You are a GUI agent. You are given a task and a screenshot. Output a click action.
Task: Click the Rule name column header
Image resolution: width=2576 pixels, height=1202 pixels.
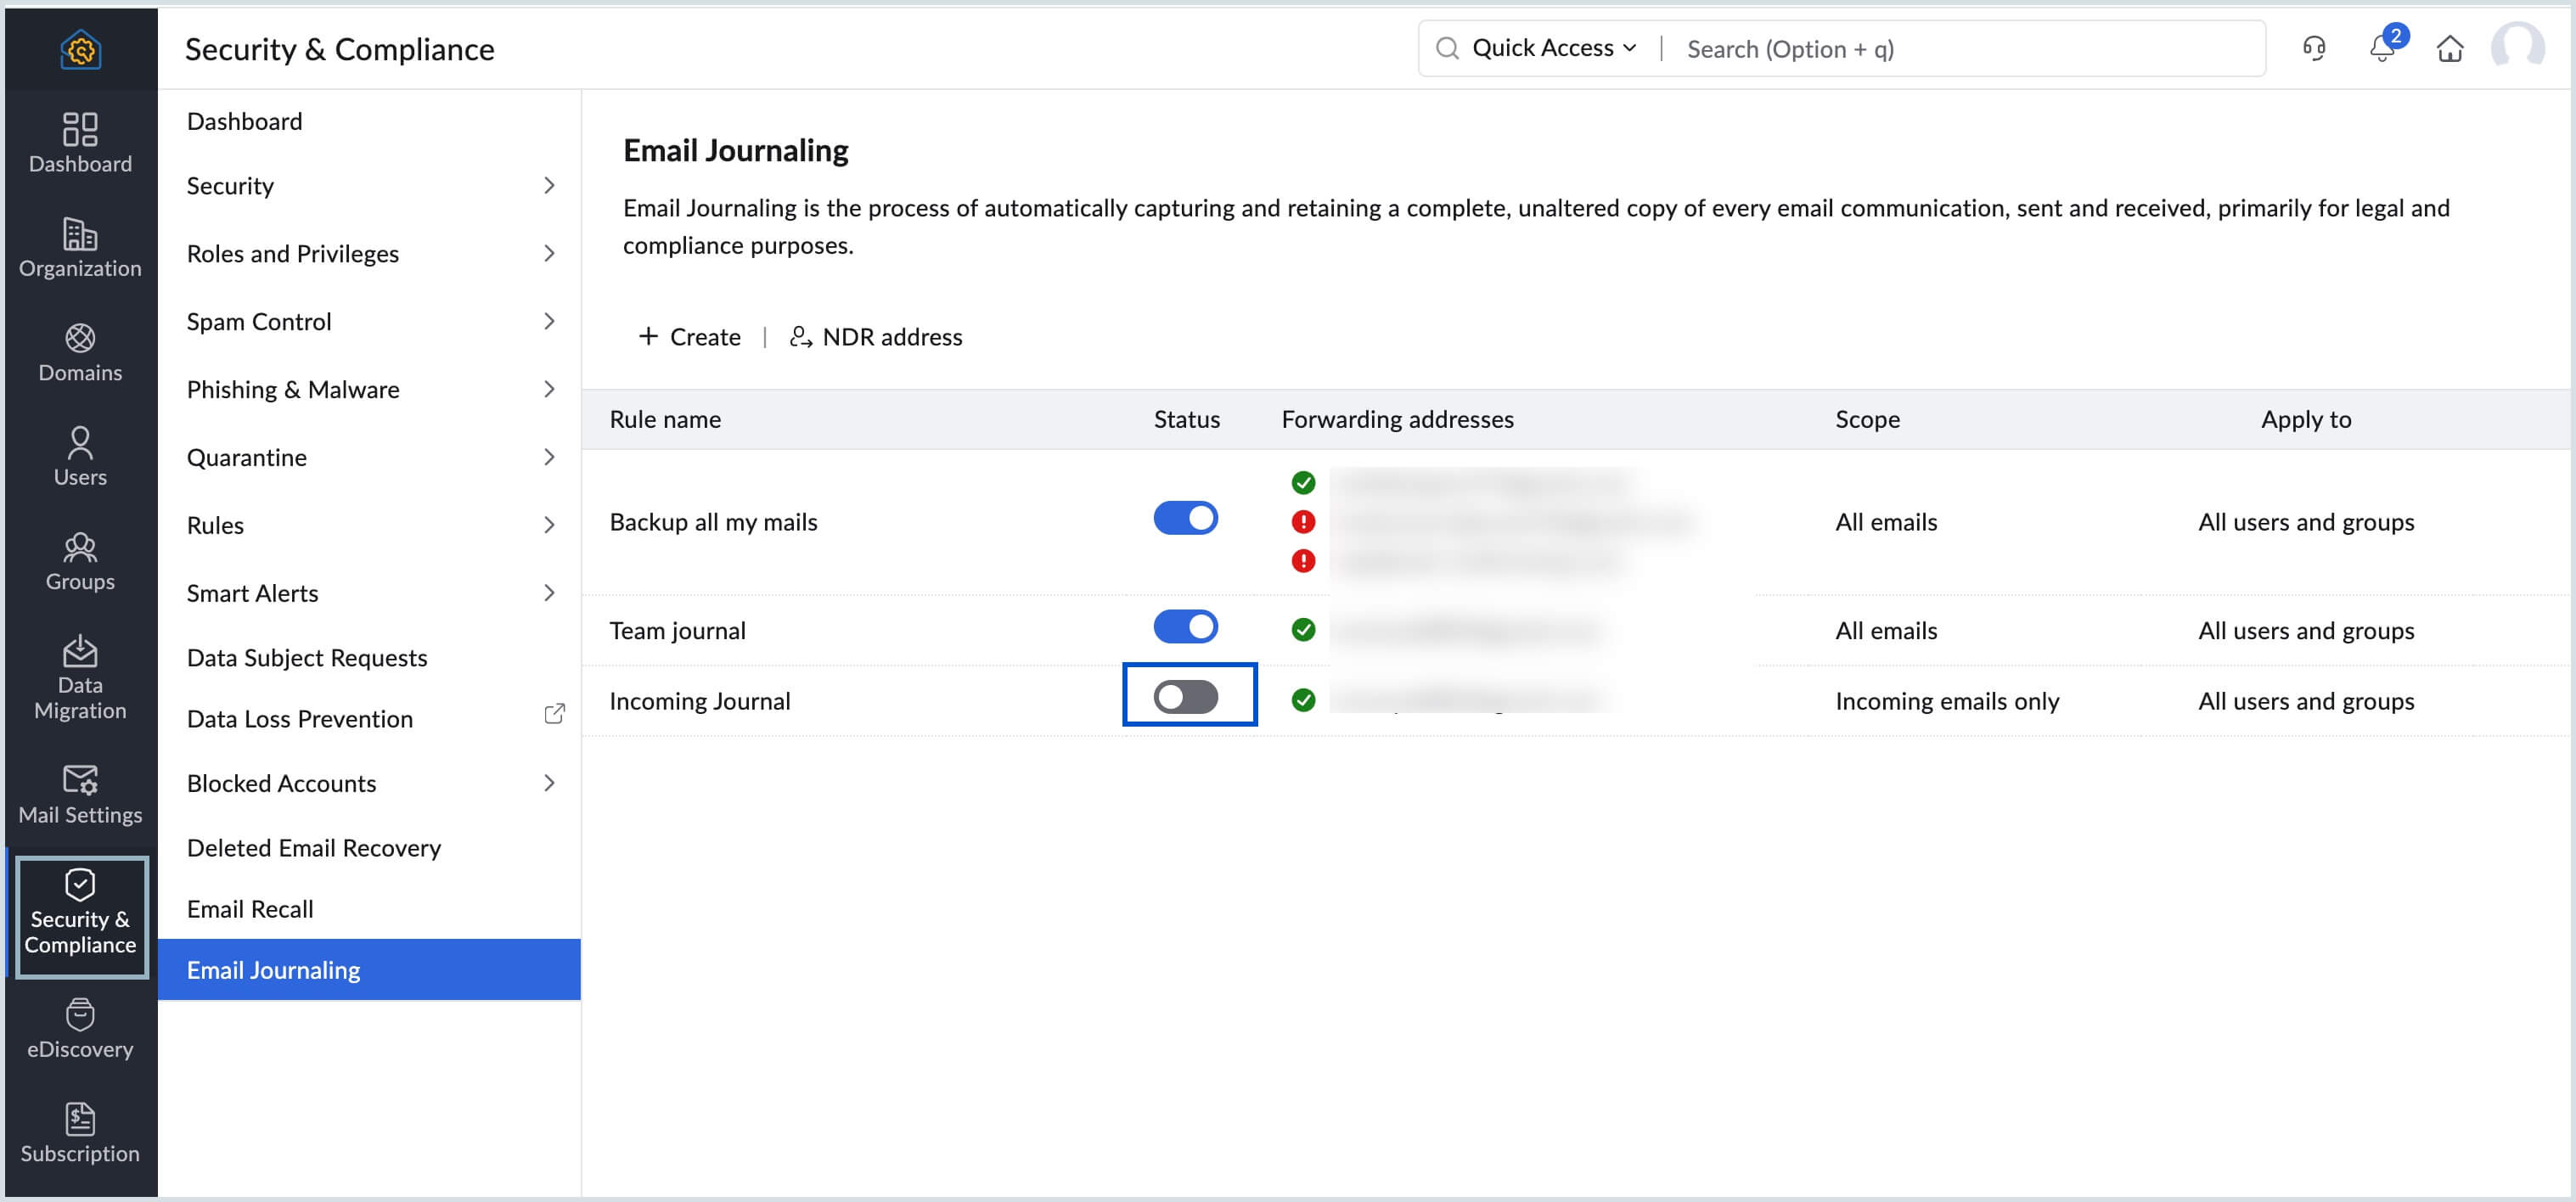(x=665, y=419)
